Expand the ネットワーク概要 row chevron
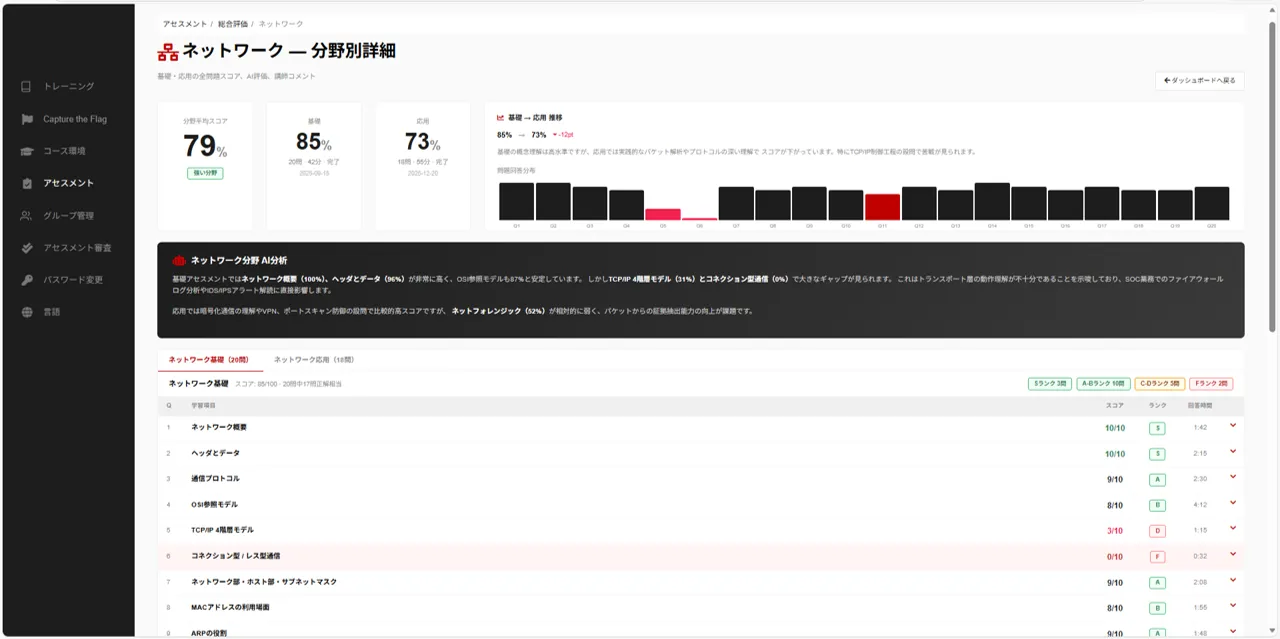This screenshot has height=639, width=1280. [1233, 426]
